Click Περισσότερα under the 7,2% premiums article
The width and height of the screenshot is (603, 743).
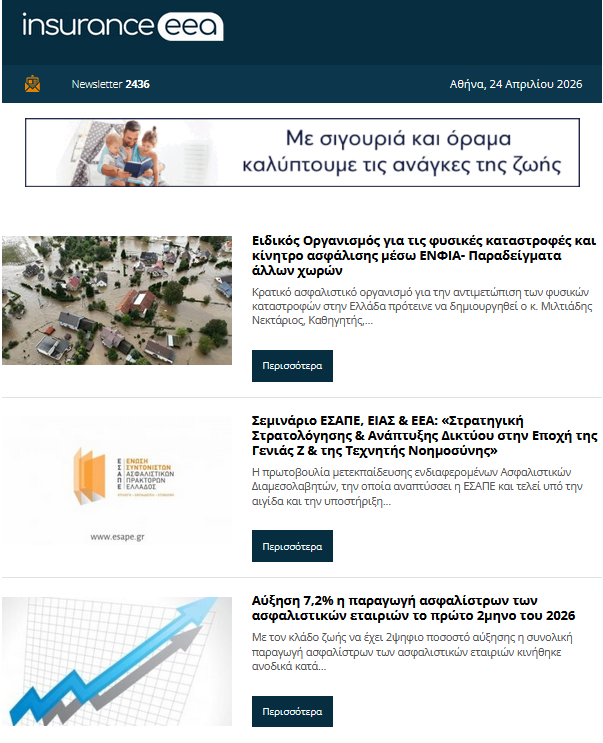[292, 711]
